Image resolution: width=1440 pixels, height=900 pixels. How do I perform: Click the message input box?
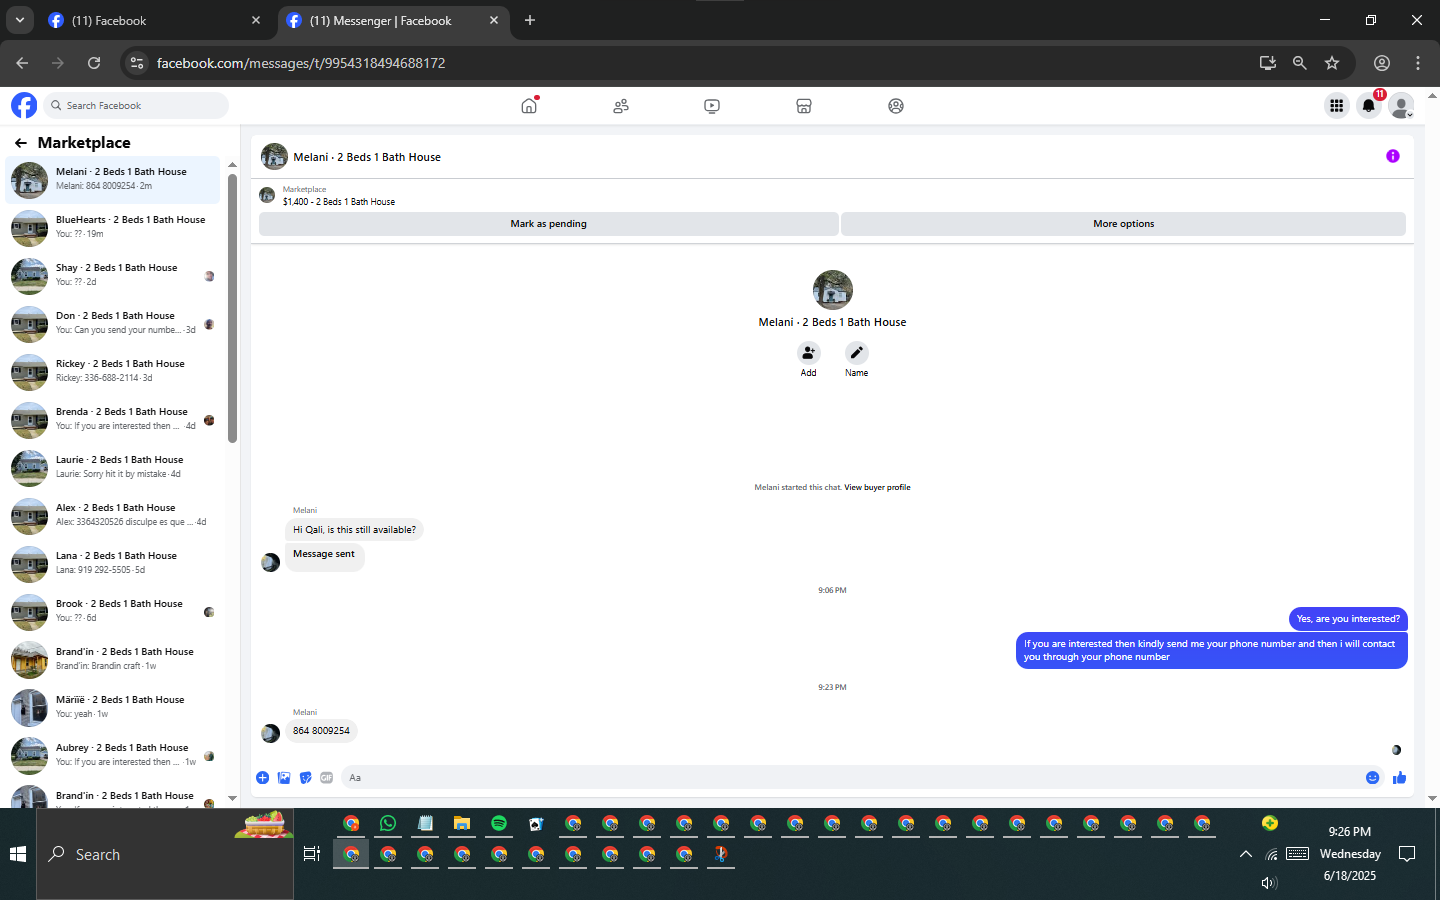tap(852, 778)
